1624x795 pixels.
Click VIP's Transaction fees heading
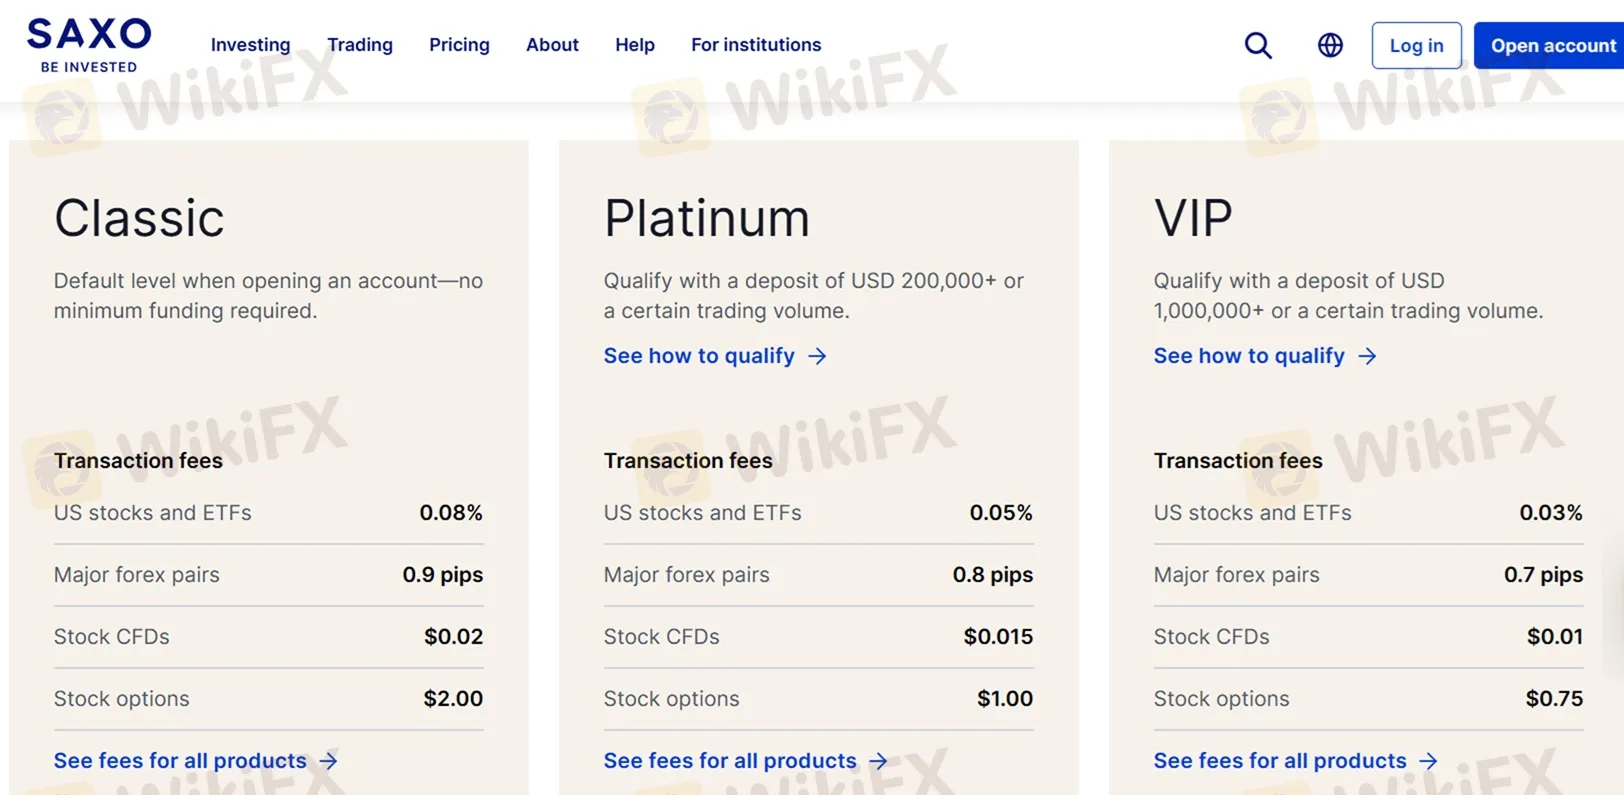click(1238, 461)
